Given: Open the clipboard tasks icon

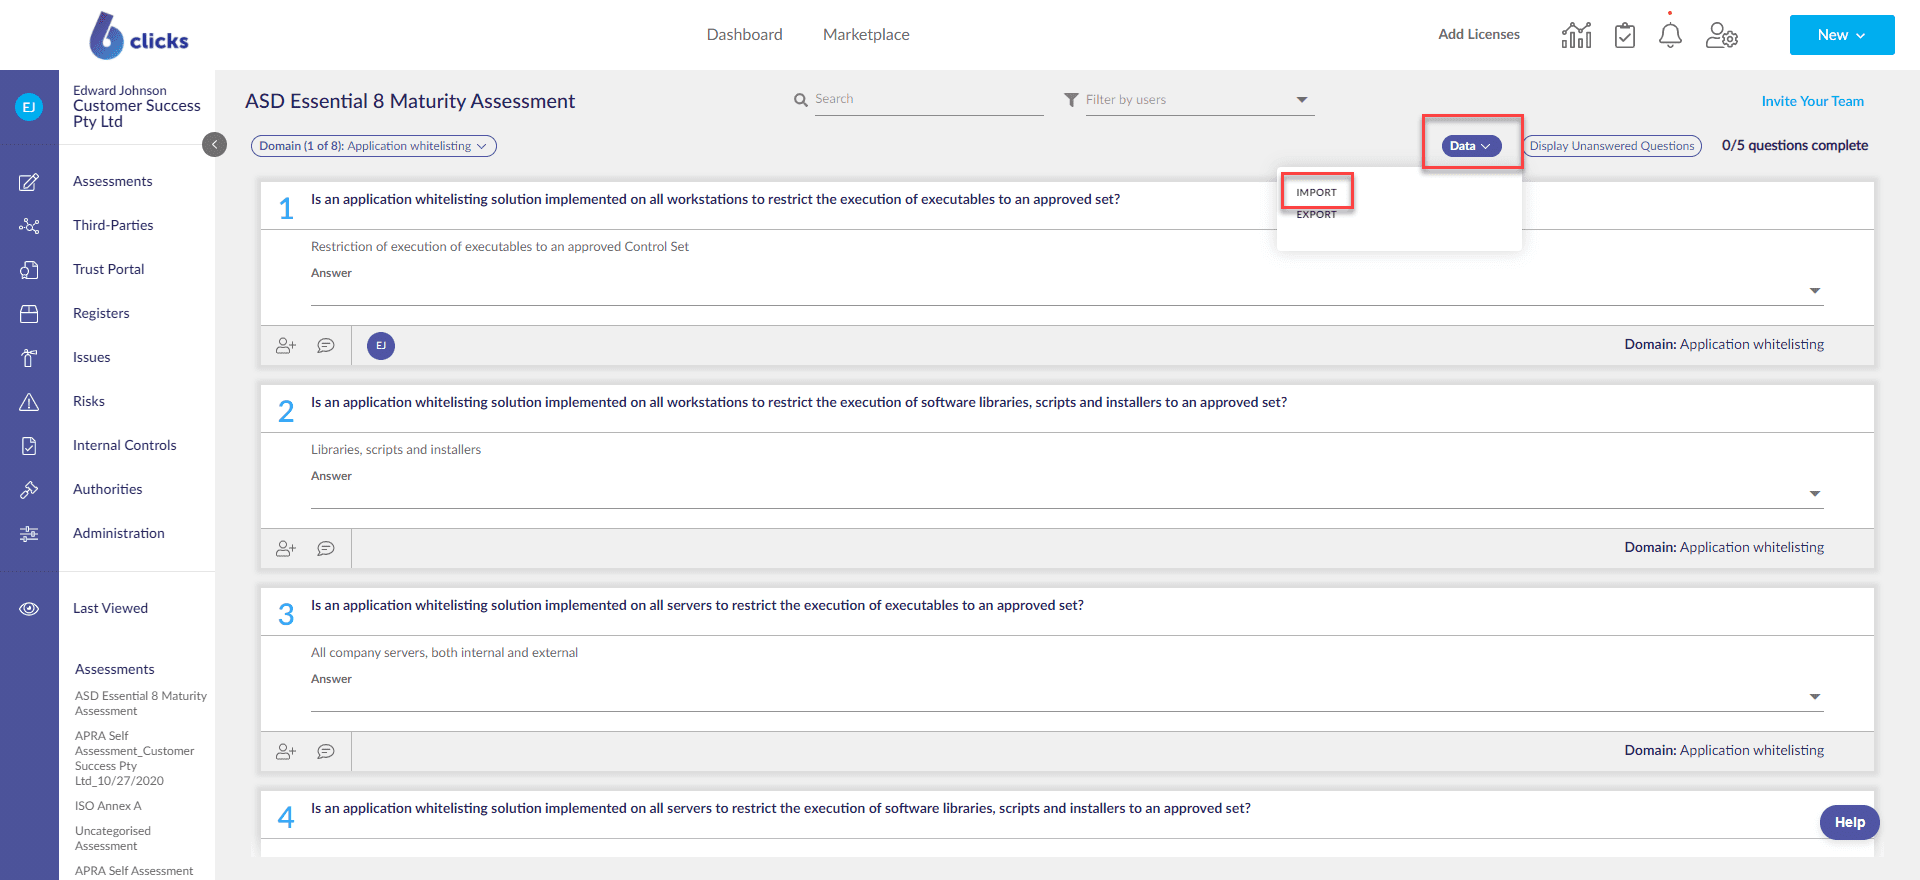Looking at the screenshot, I should coord(1625,36).
